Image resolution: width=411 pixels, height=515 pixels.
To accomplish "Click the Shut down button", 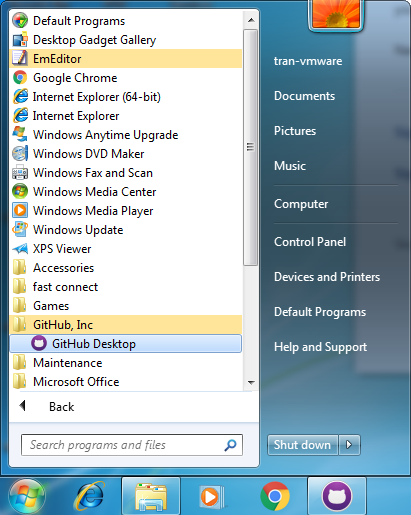I will tap(303, 445).
